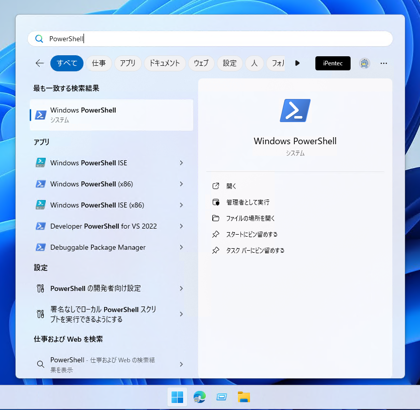Image resolution: width=420 pixels, height=410 pixels.
Task: Click タスク バーにピン留めする
Action: 255,250
